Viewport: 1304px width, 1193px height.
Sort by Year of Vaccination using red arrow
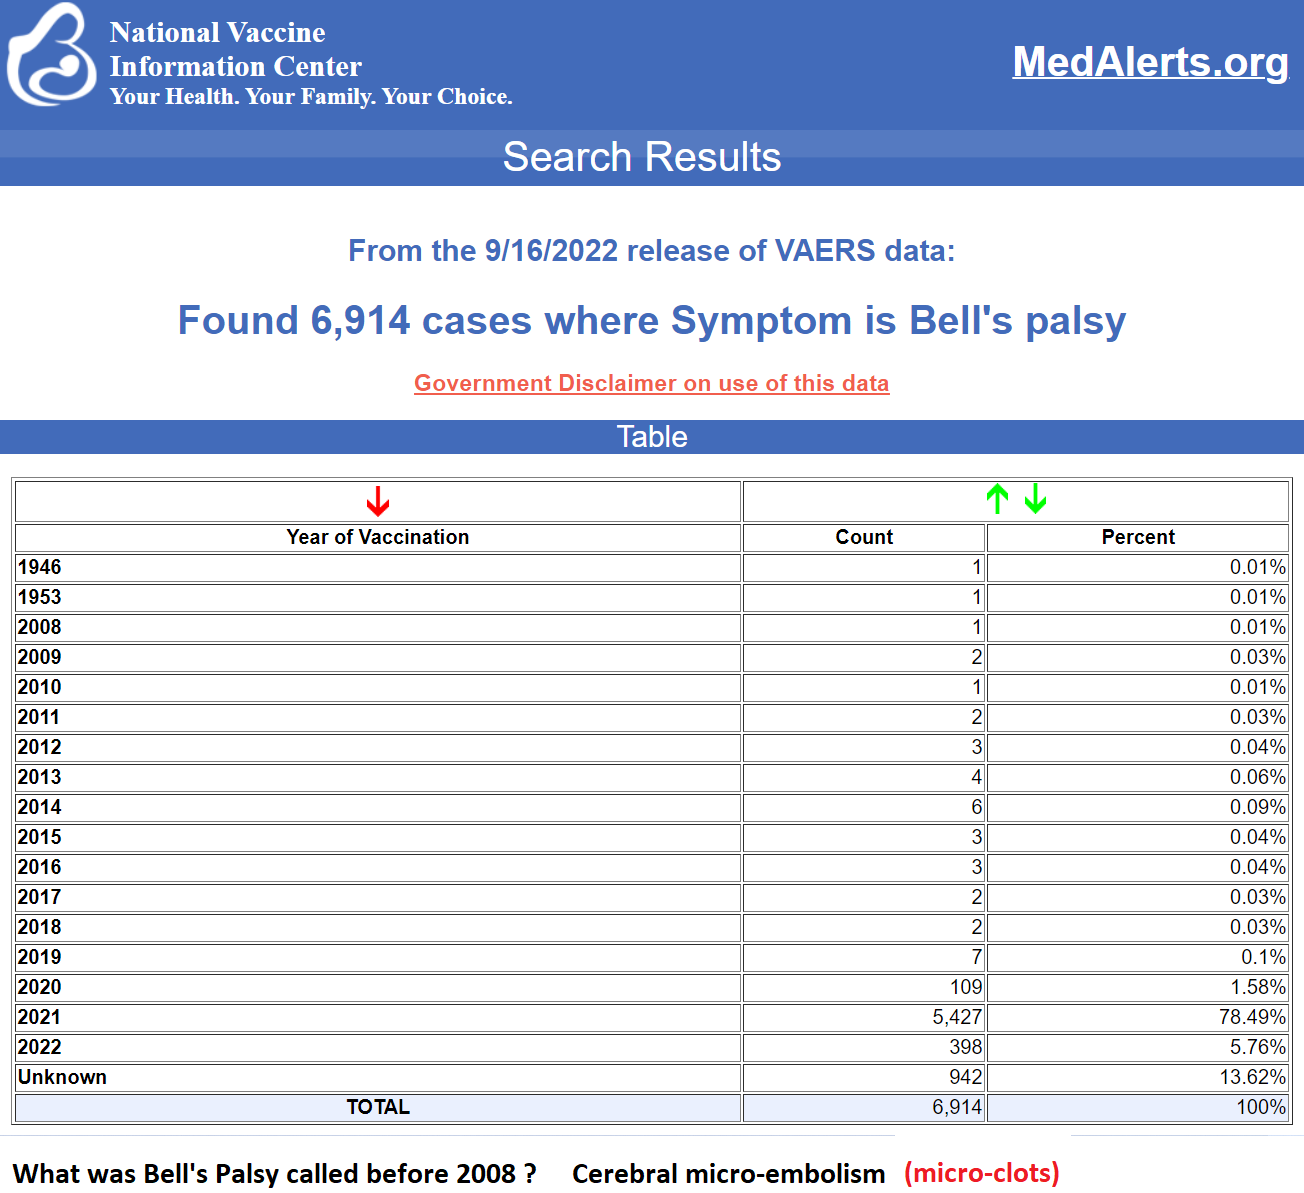378,501
